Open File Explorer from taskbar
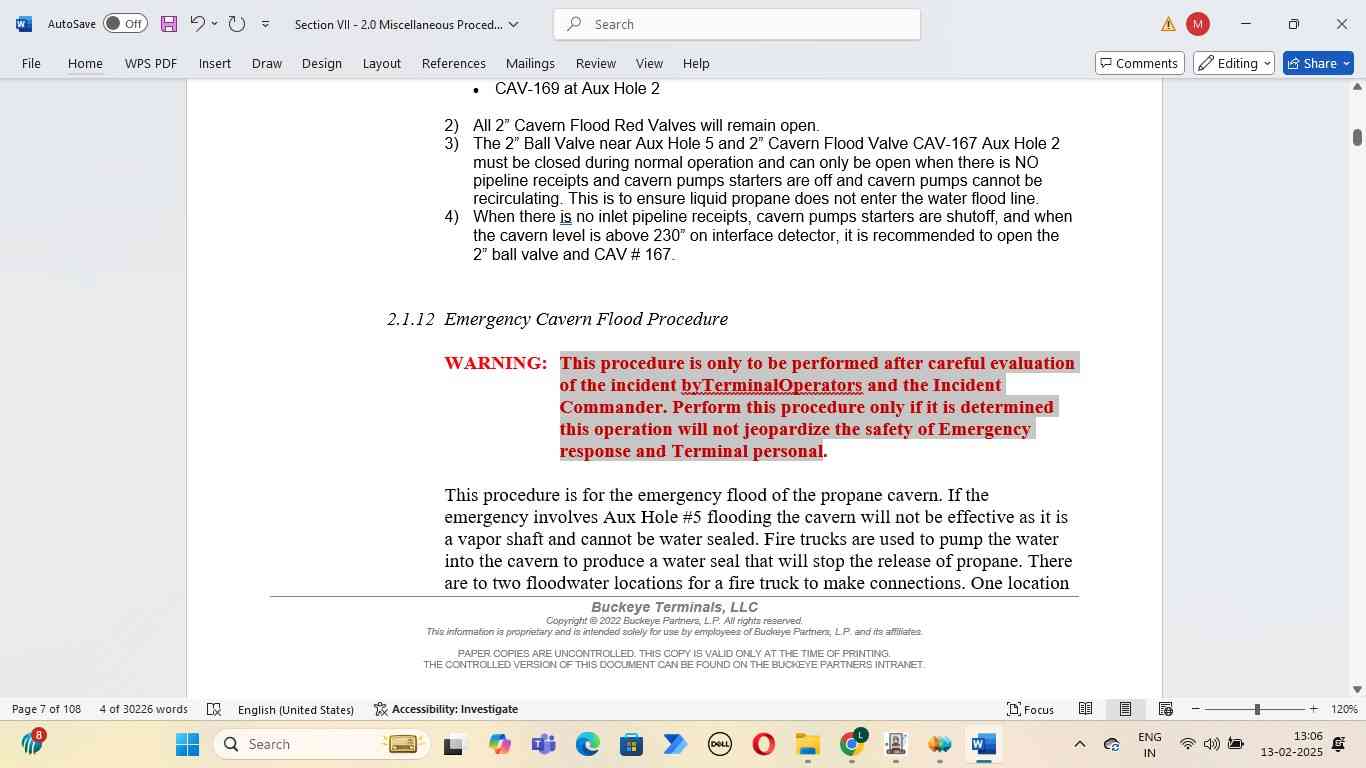Screen dimensions: 1366x768 click(x=807, y=744)
